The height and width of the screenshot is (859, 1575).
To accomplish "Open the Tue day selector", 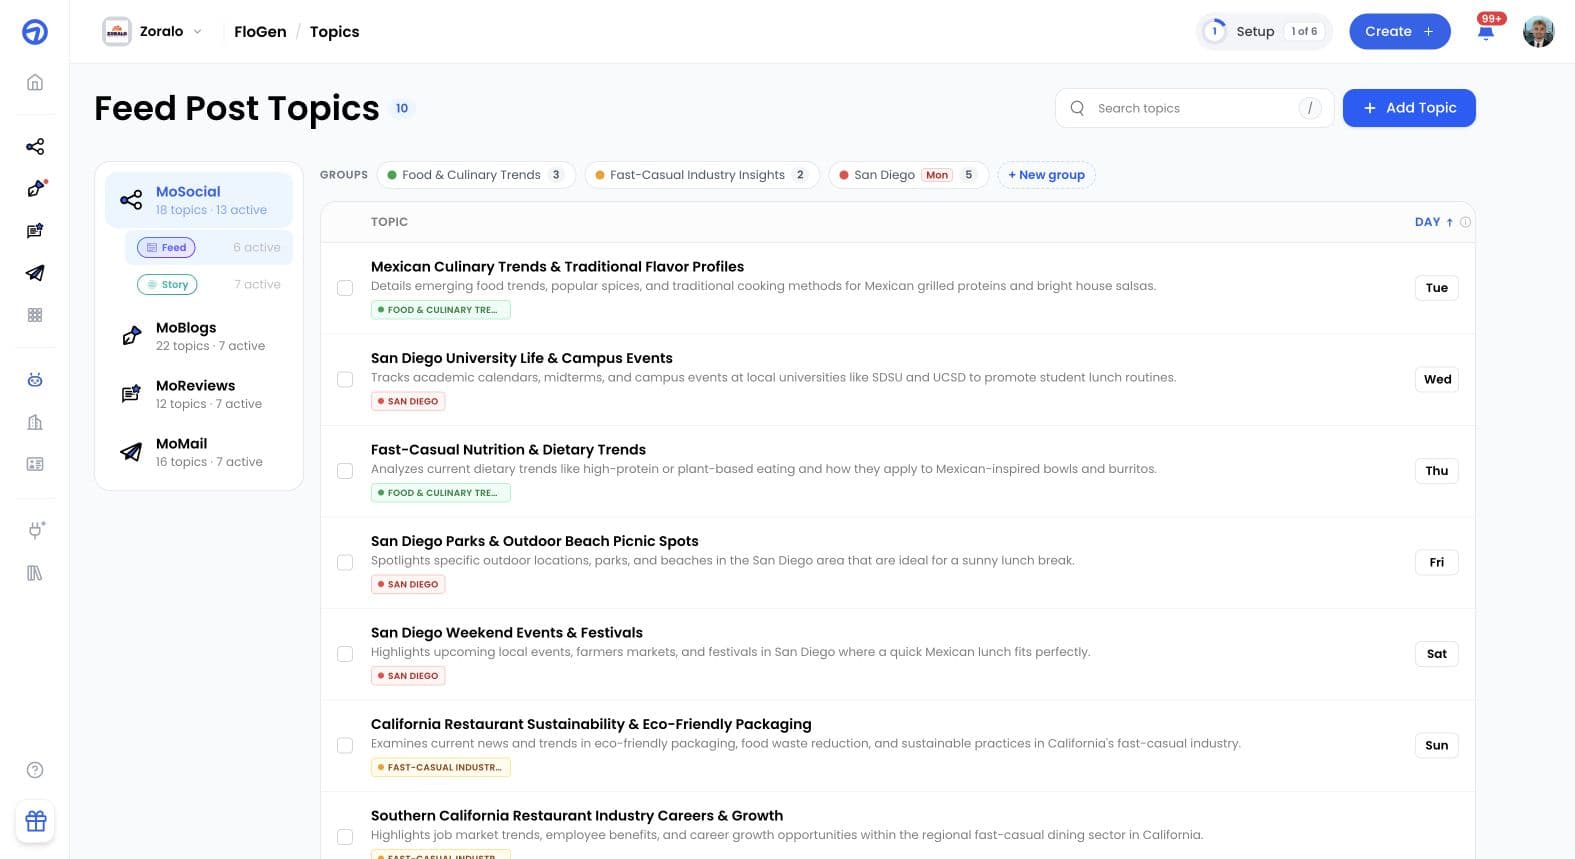I will click(1436, 288).
